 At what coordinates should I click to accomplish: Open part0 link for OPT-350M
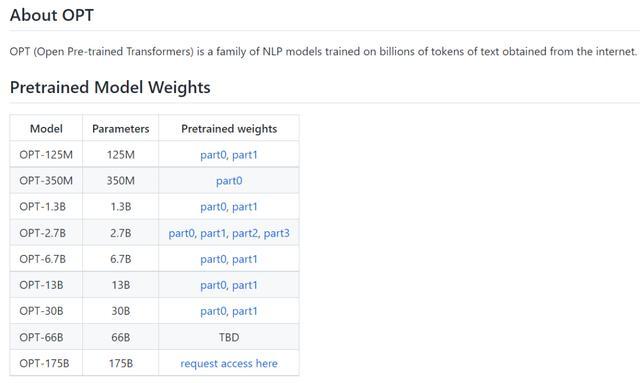pos(229,181)
